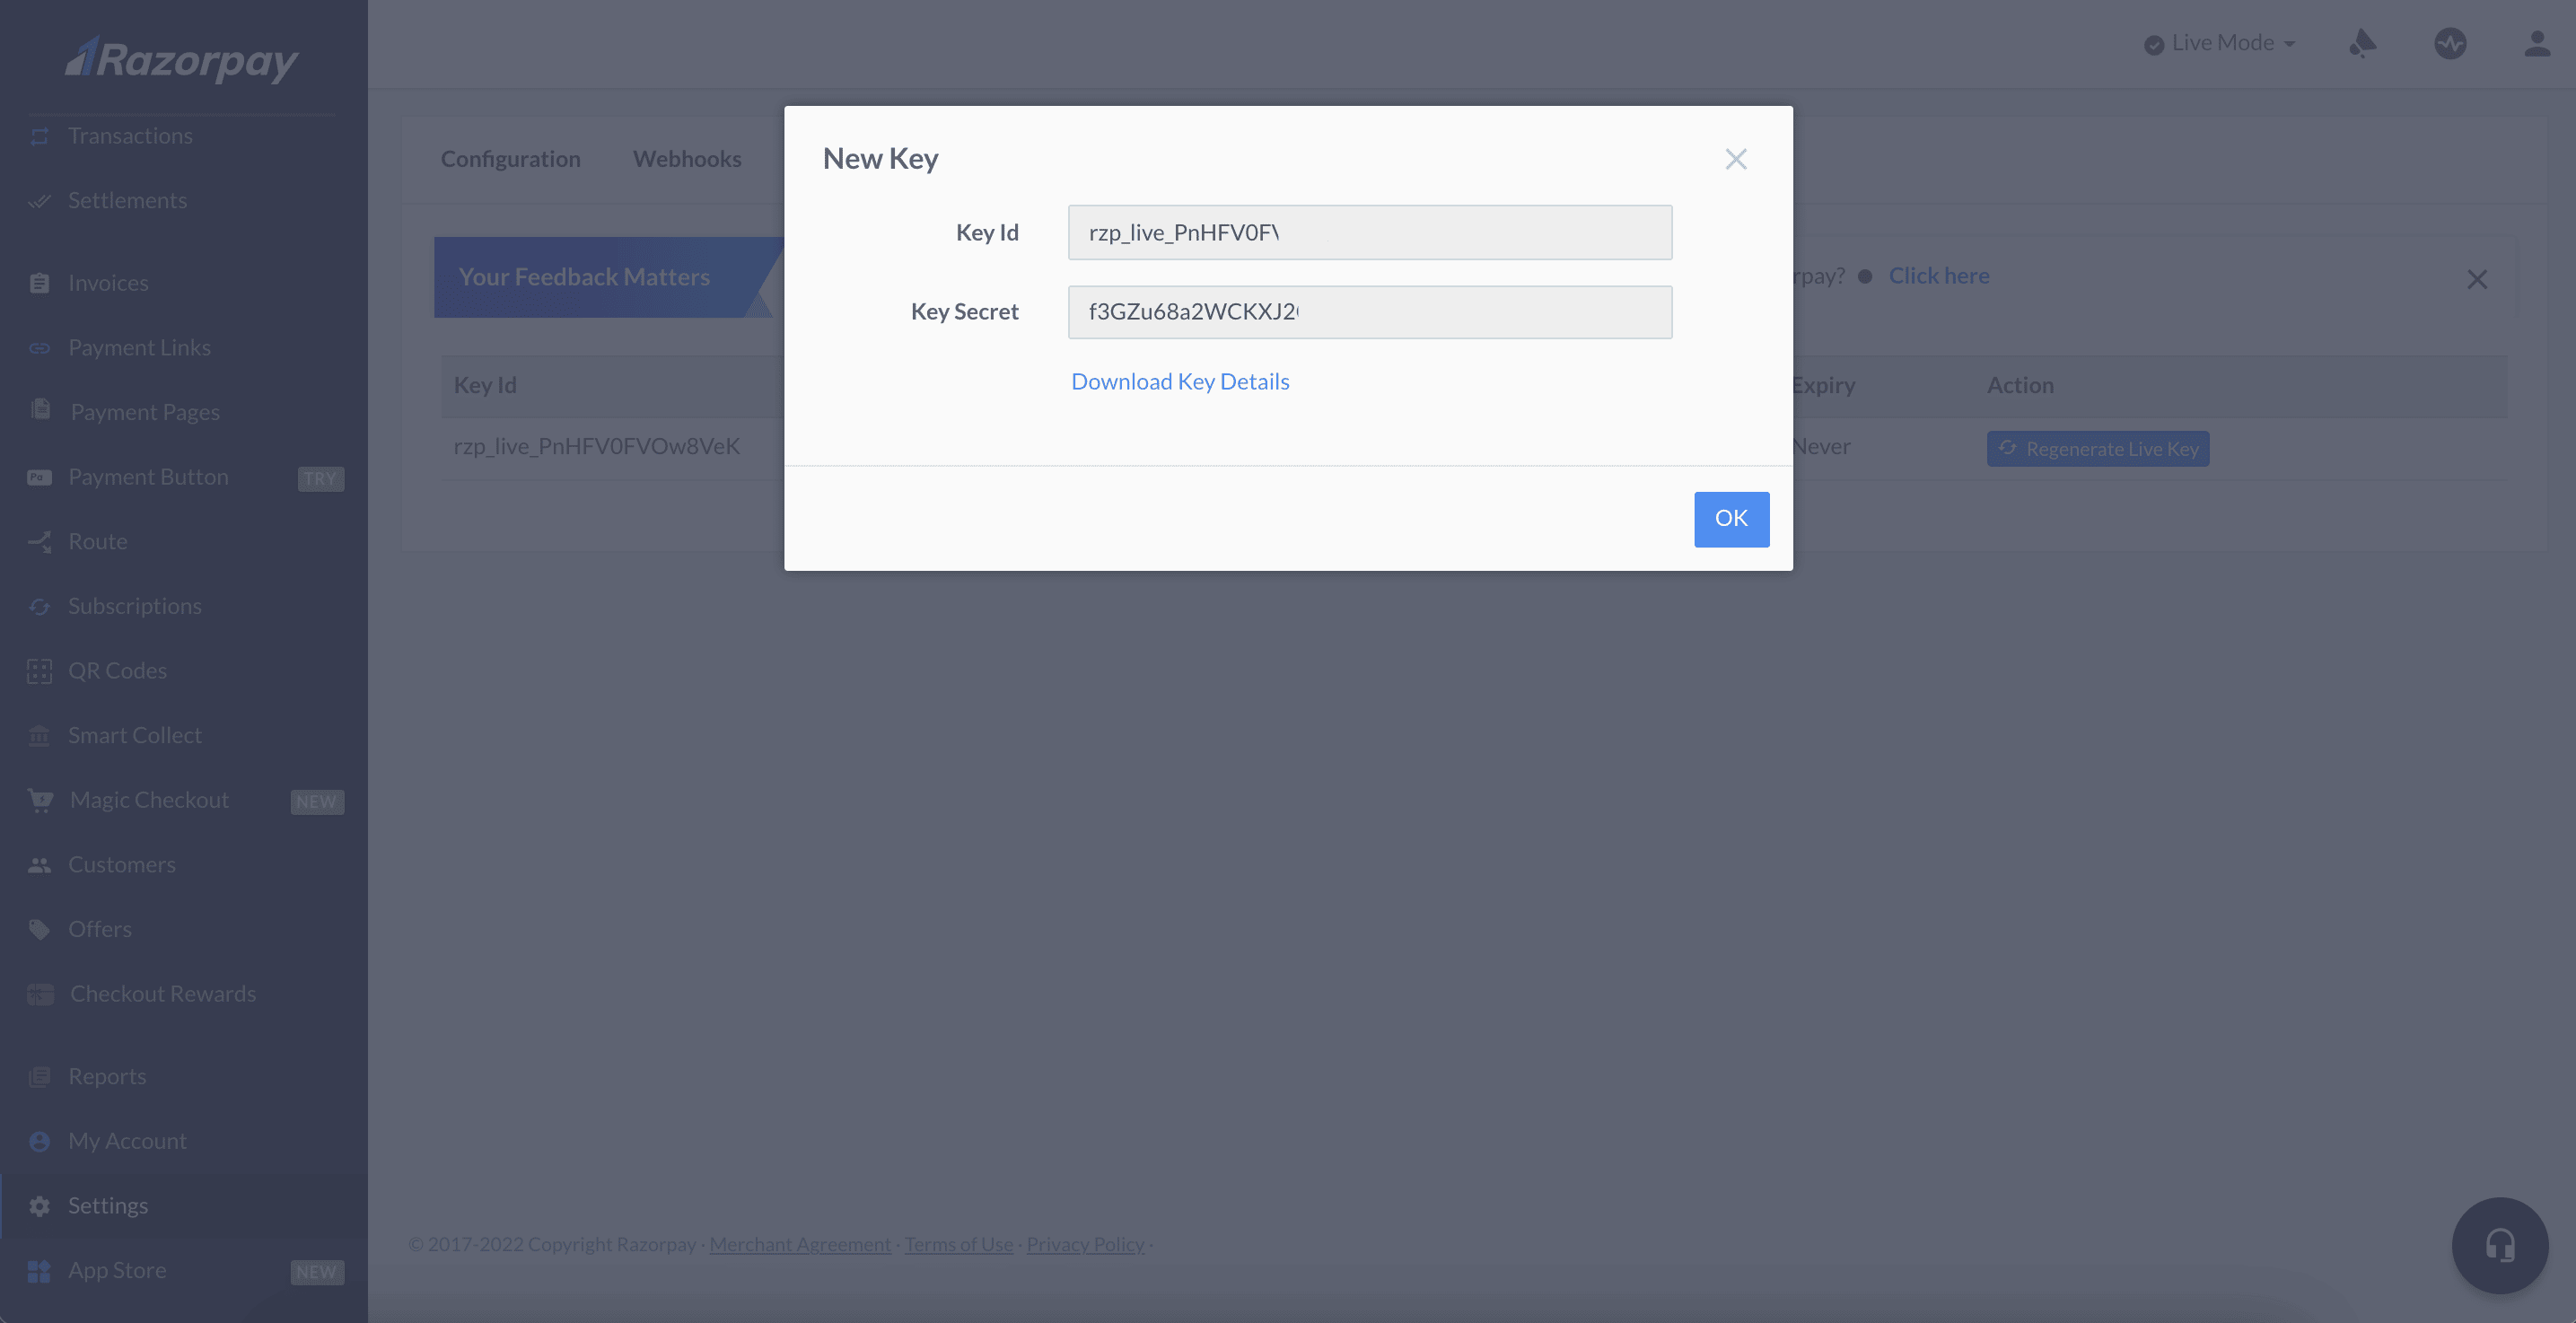
Task: Click the Key Id column header
Action: (x=485, y=386)
